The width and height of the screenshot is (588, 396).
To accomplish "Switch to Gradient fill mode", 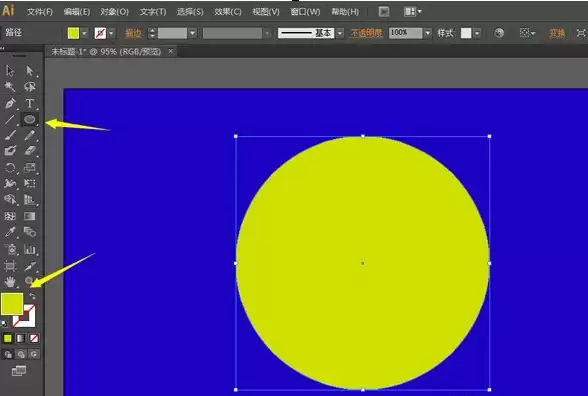I will (x=21, y=339).
